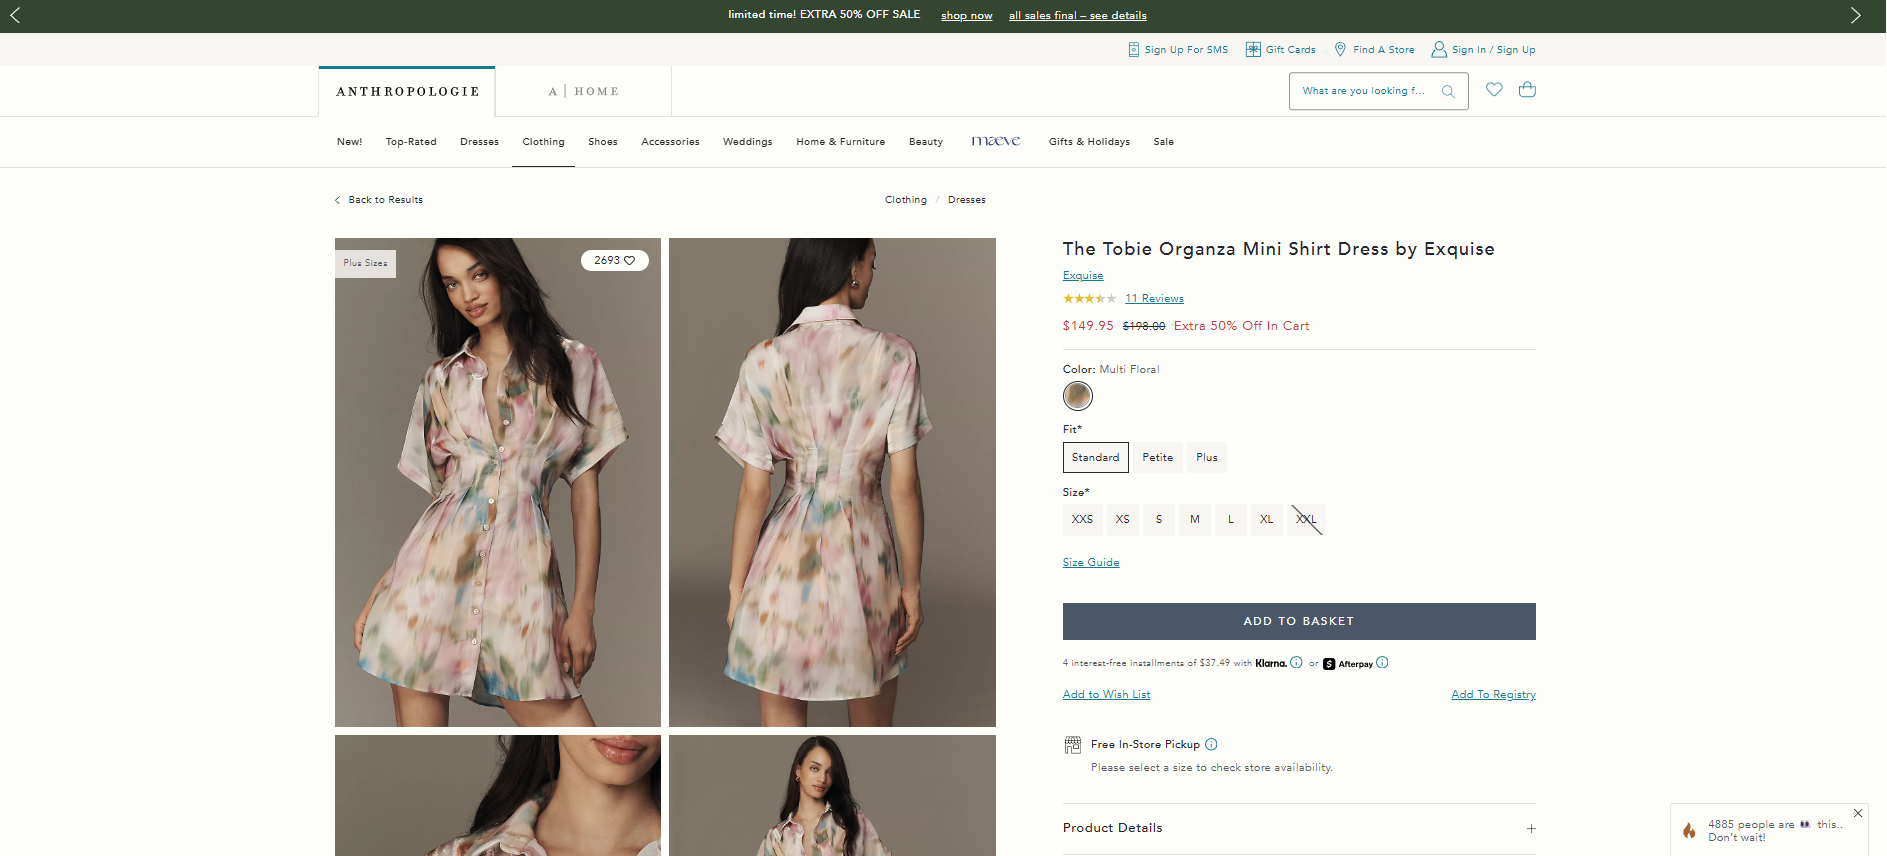Open the shopping basket icon
The image size is (1887, 856).
[1527, 89]
